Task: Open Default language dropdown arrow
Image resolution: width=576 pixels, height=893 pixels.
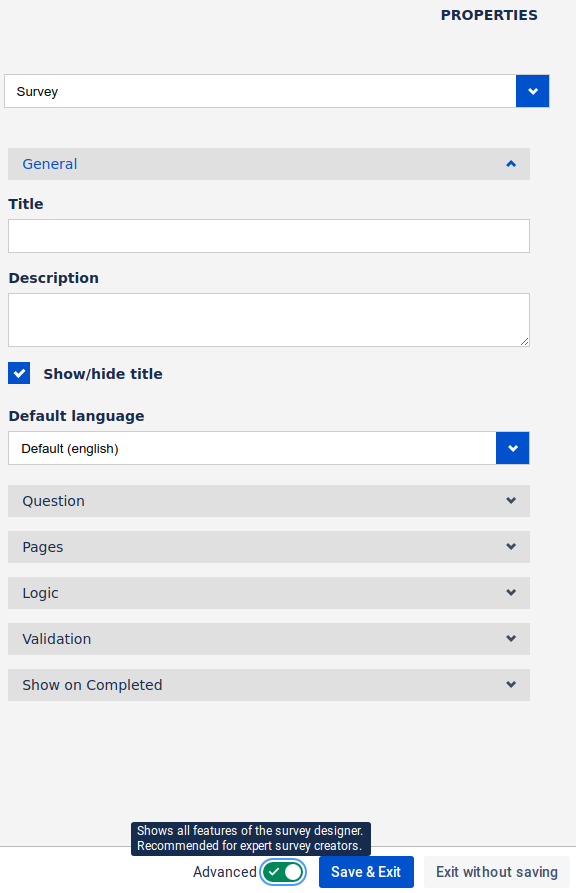Action: (x=512, y=448)
